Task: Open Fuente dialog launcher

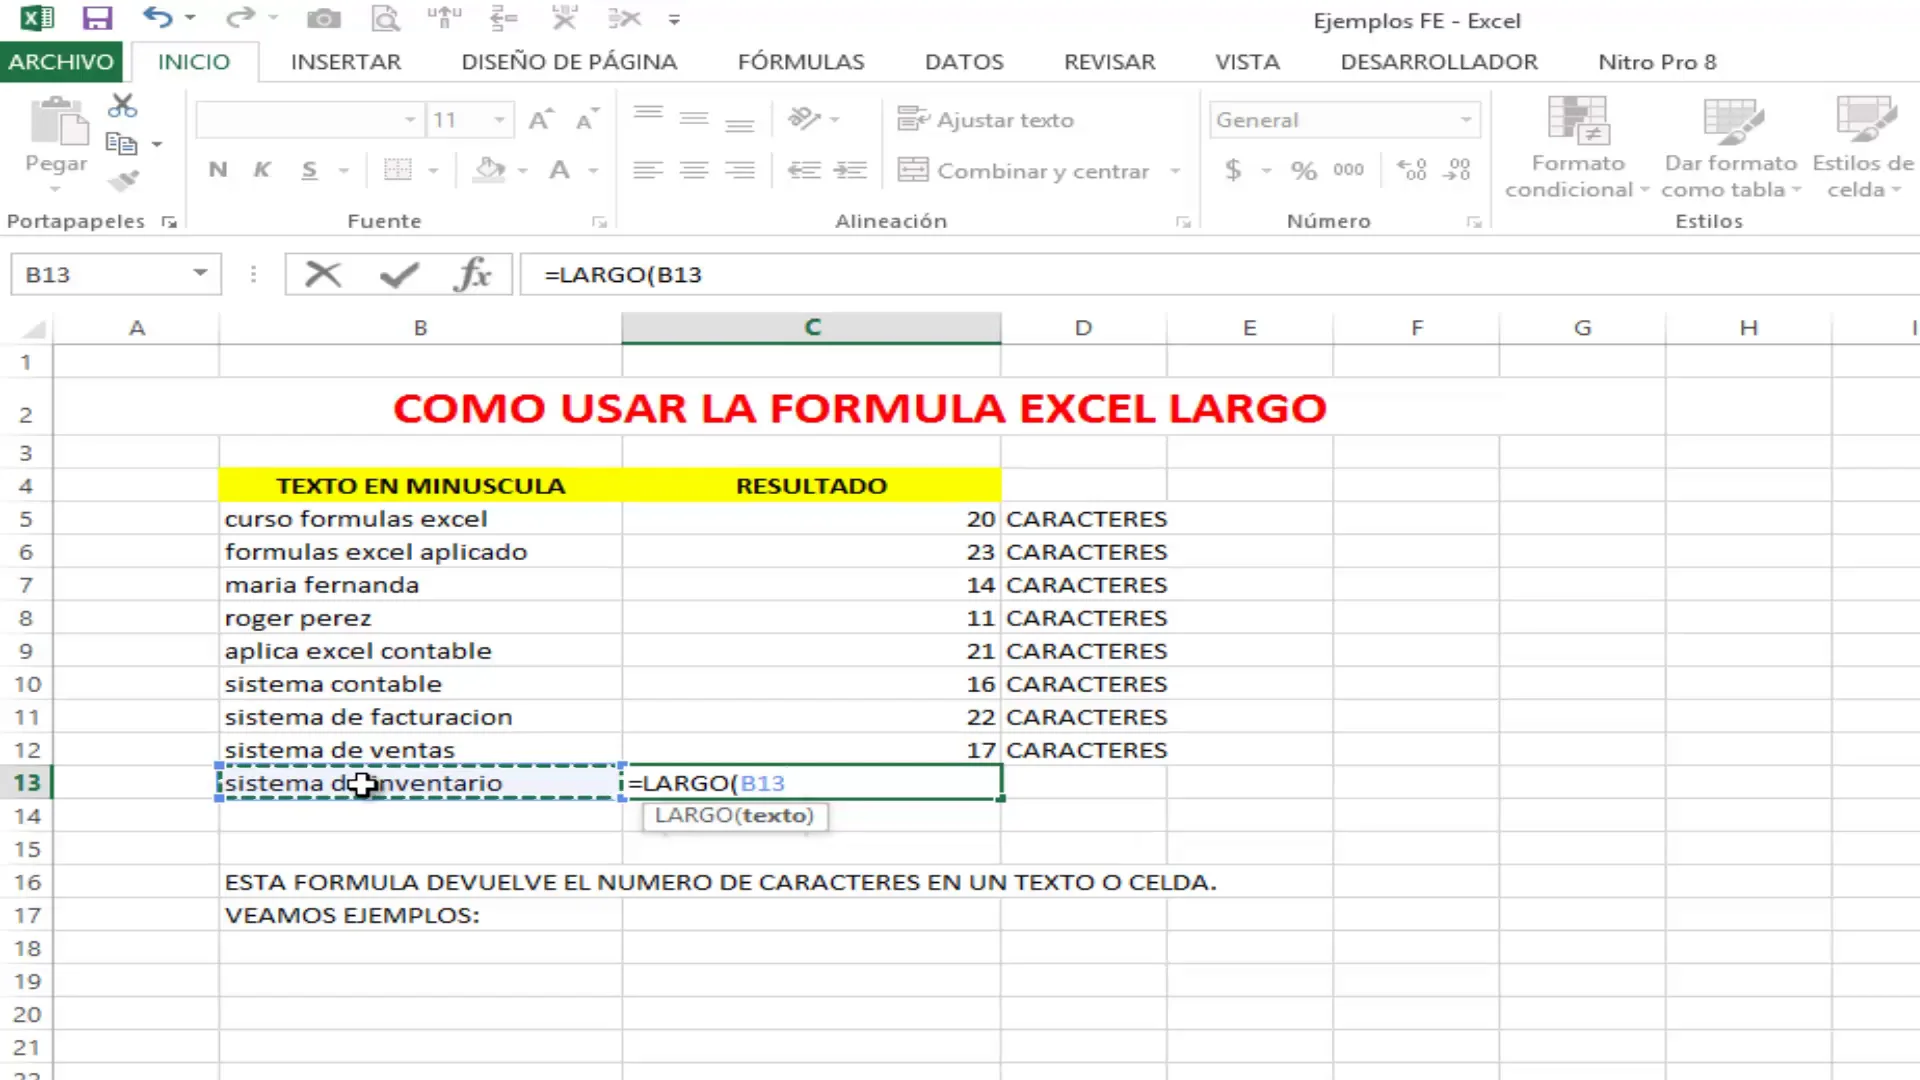Action: click(599, 222)
